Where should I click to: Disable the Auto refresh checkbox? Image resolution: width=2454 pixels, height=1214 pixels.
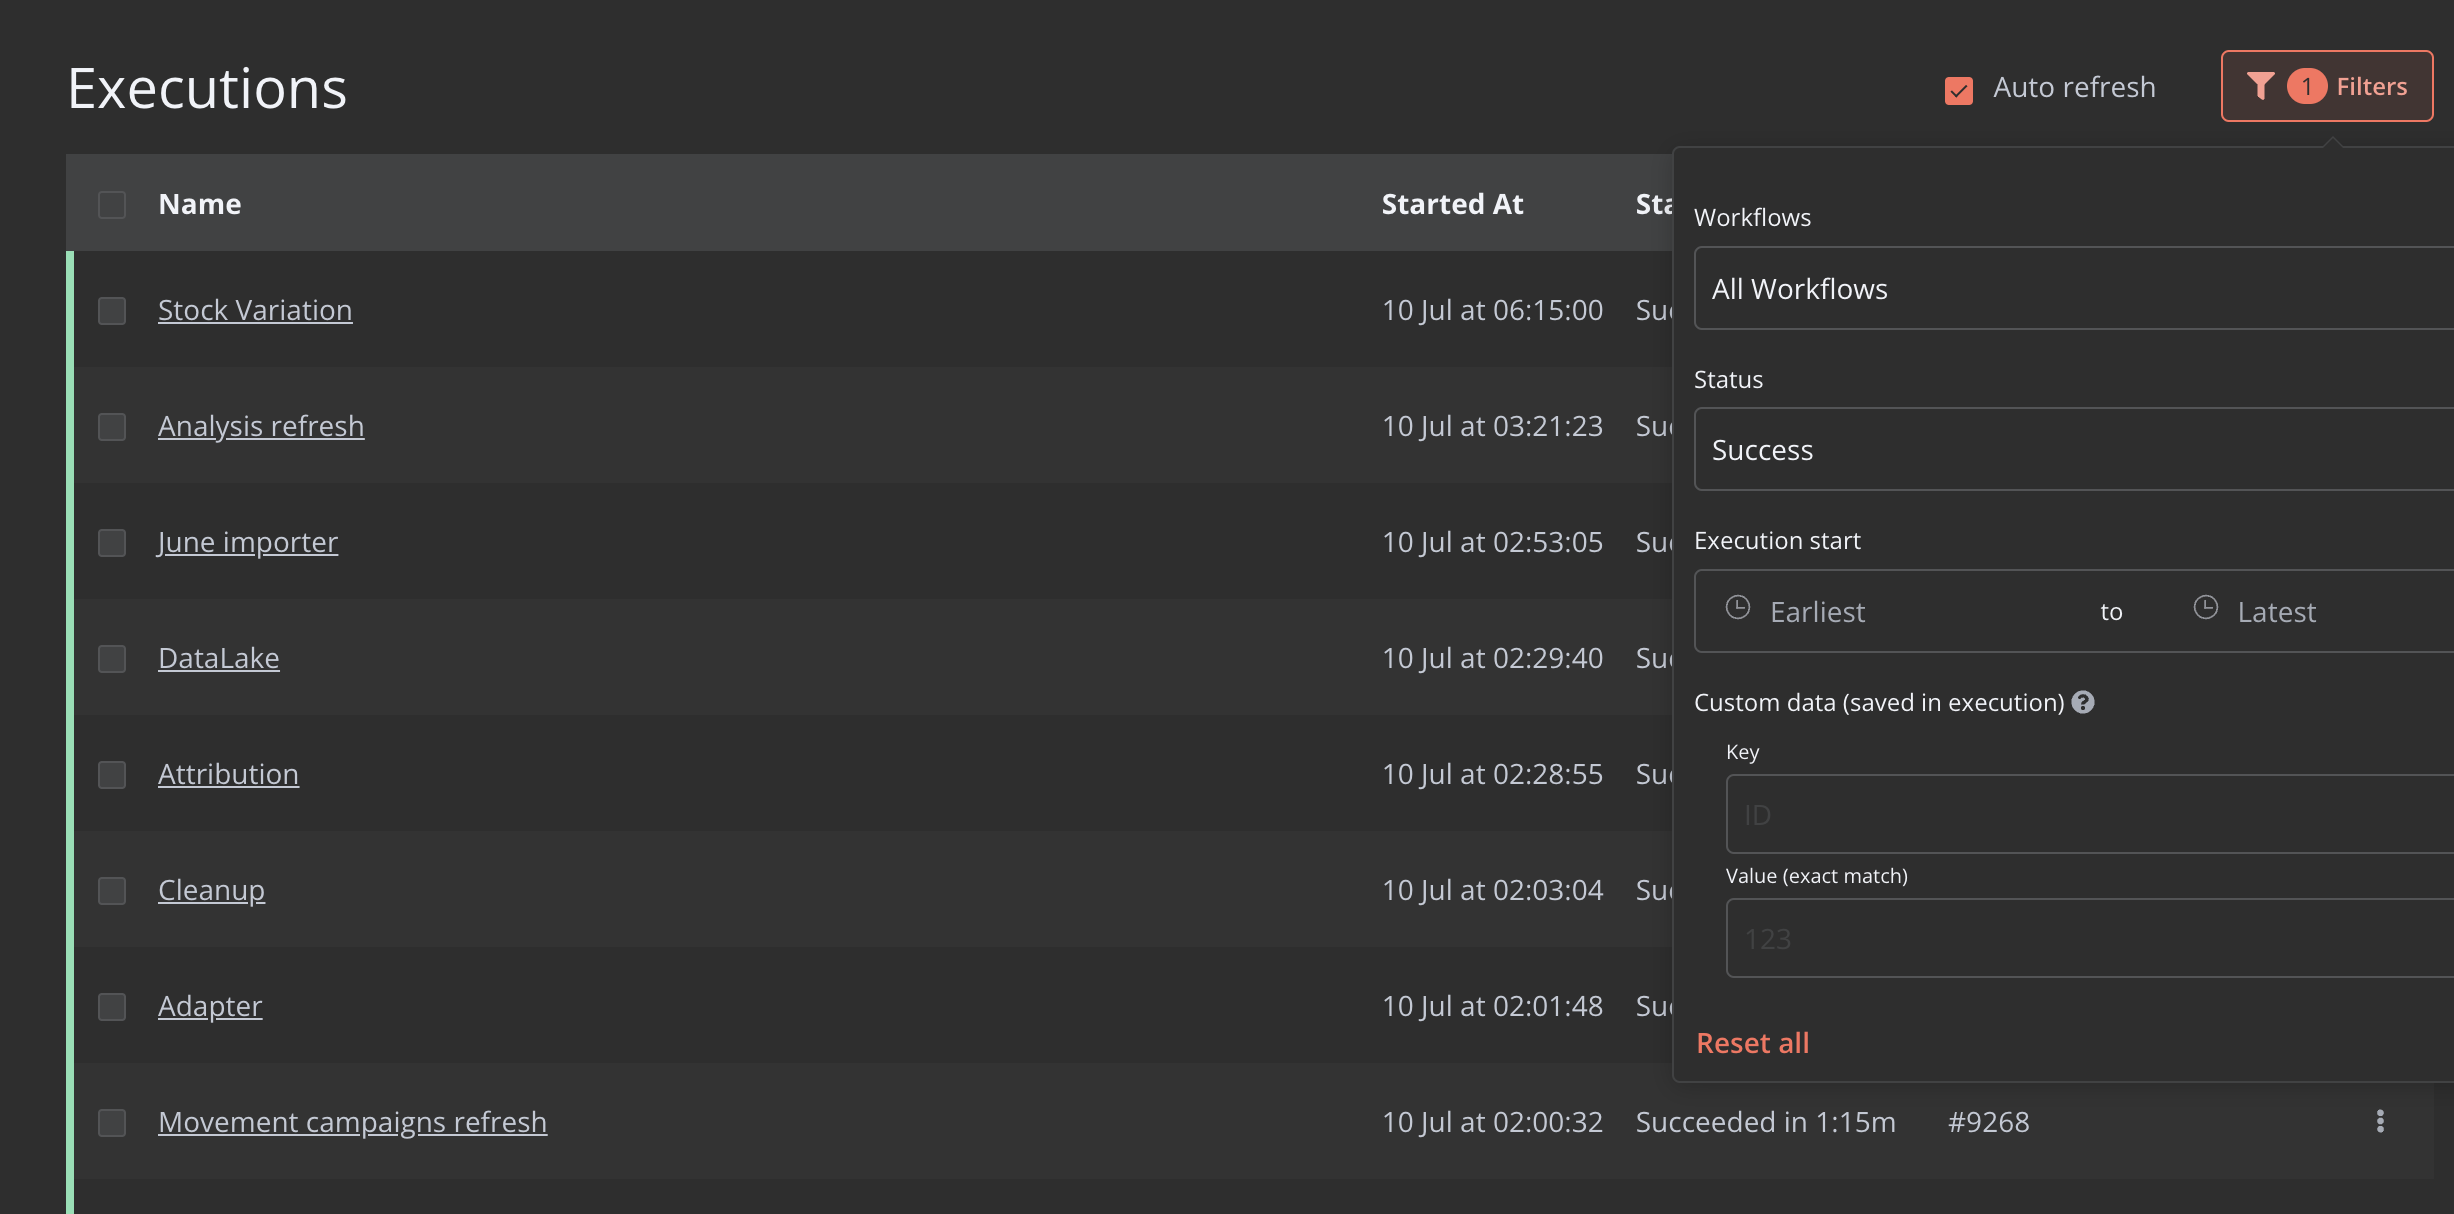point(1958,90)
